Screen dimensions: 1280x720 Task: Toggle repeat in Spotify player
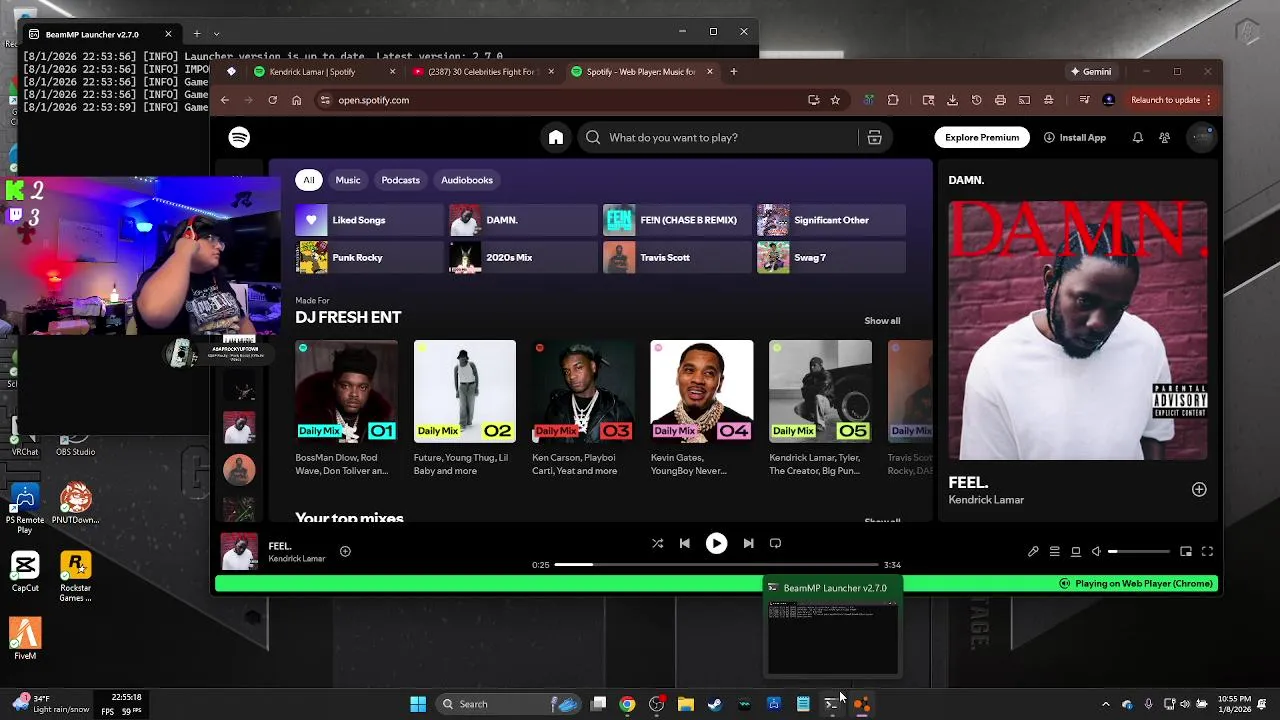(x=775, y=543)
